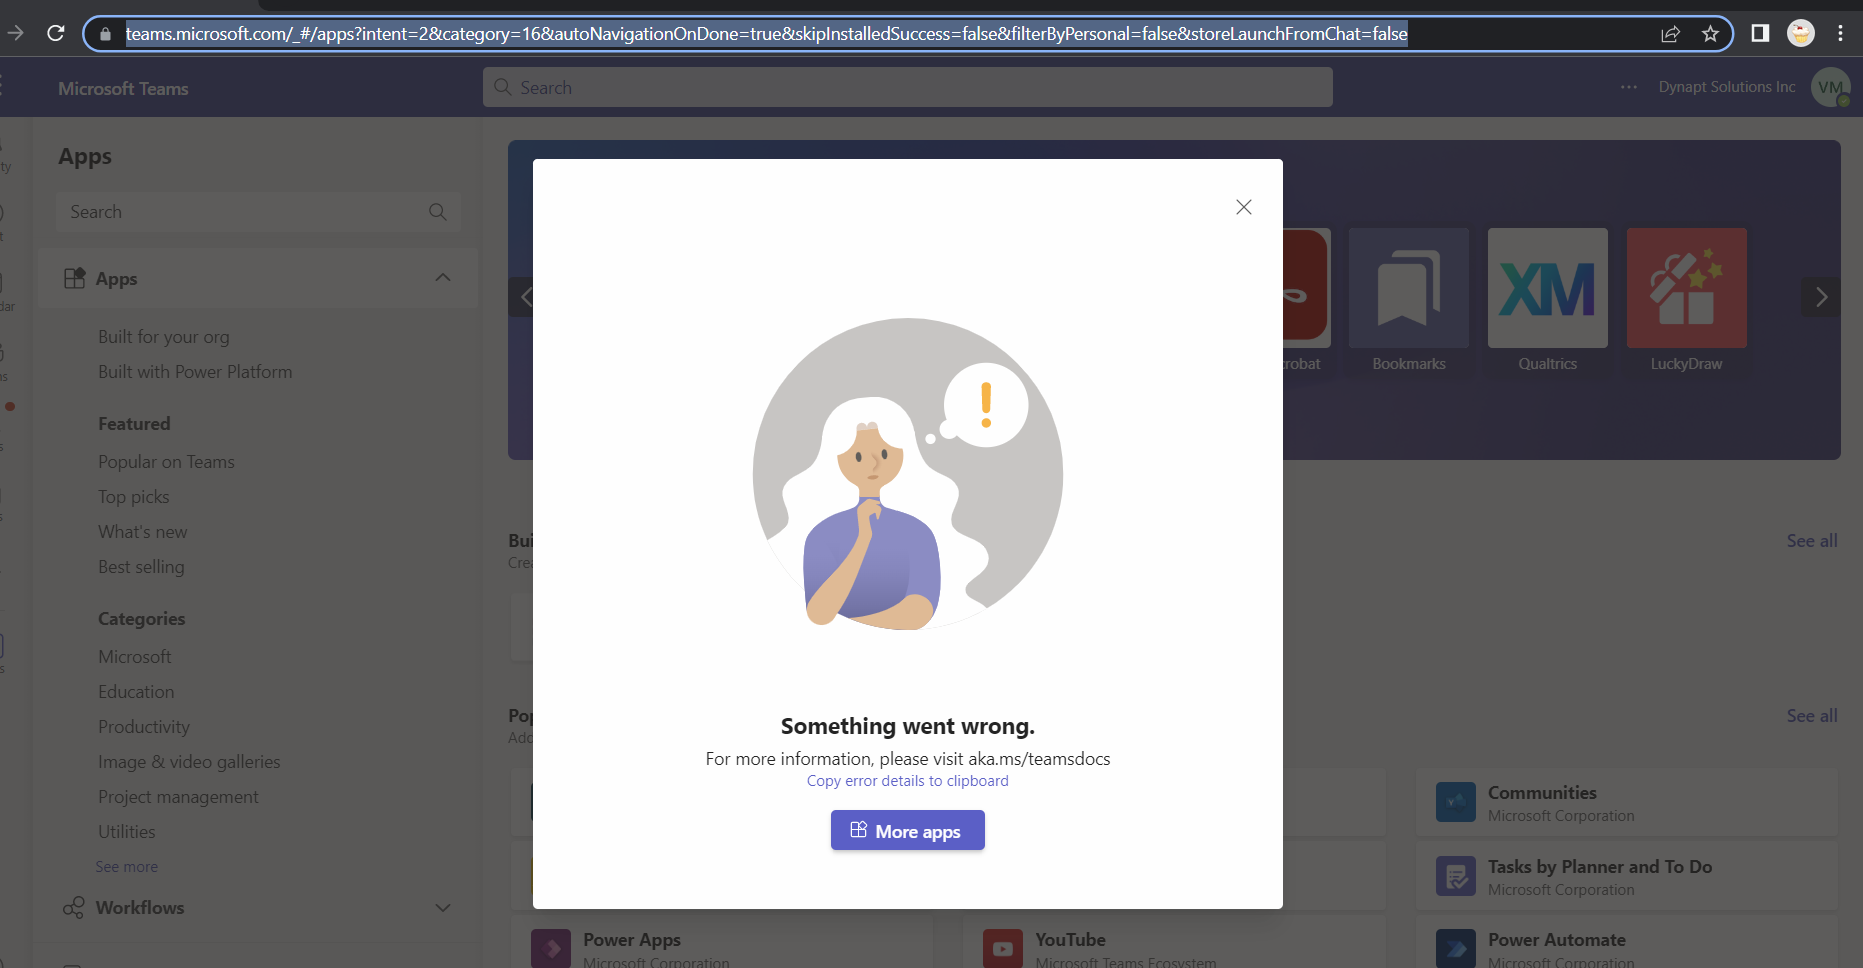The width and height of the screenshot is (1863, 968).
Task: Open the share page icon in address bar
Action: click(x=1670, y=34)
